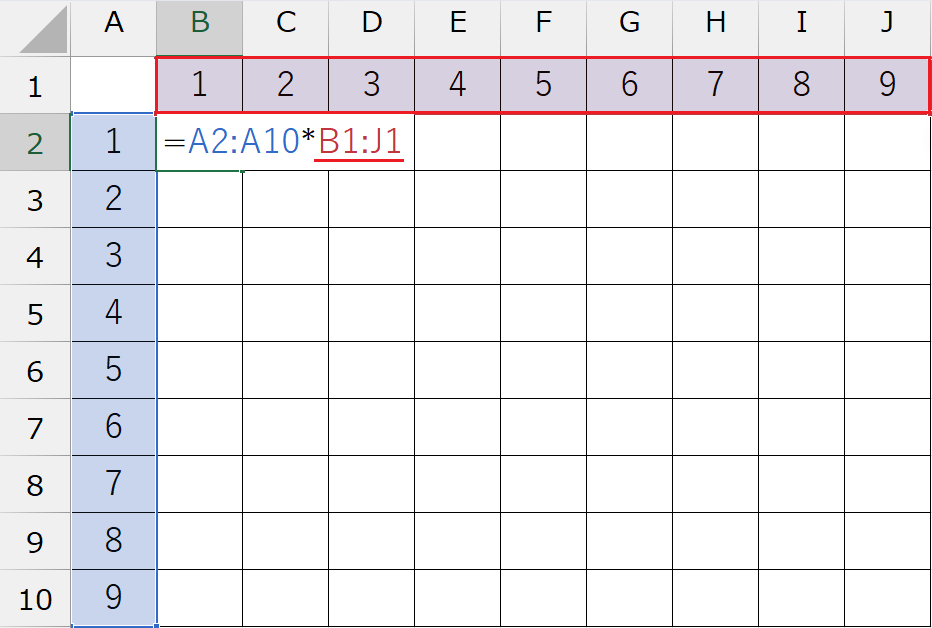Viewport: 932px width, 628px height.
Task: Select column F header
Action: (x=543, y=28)
